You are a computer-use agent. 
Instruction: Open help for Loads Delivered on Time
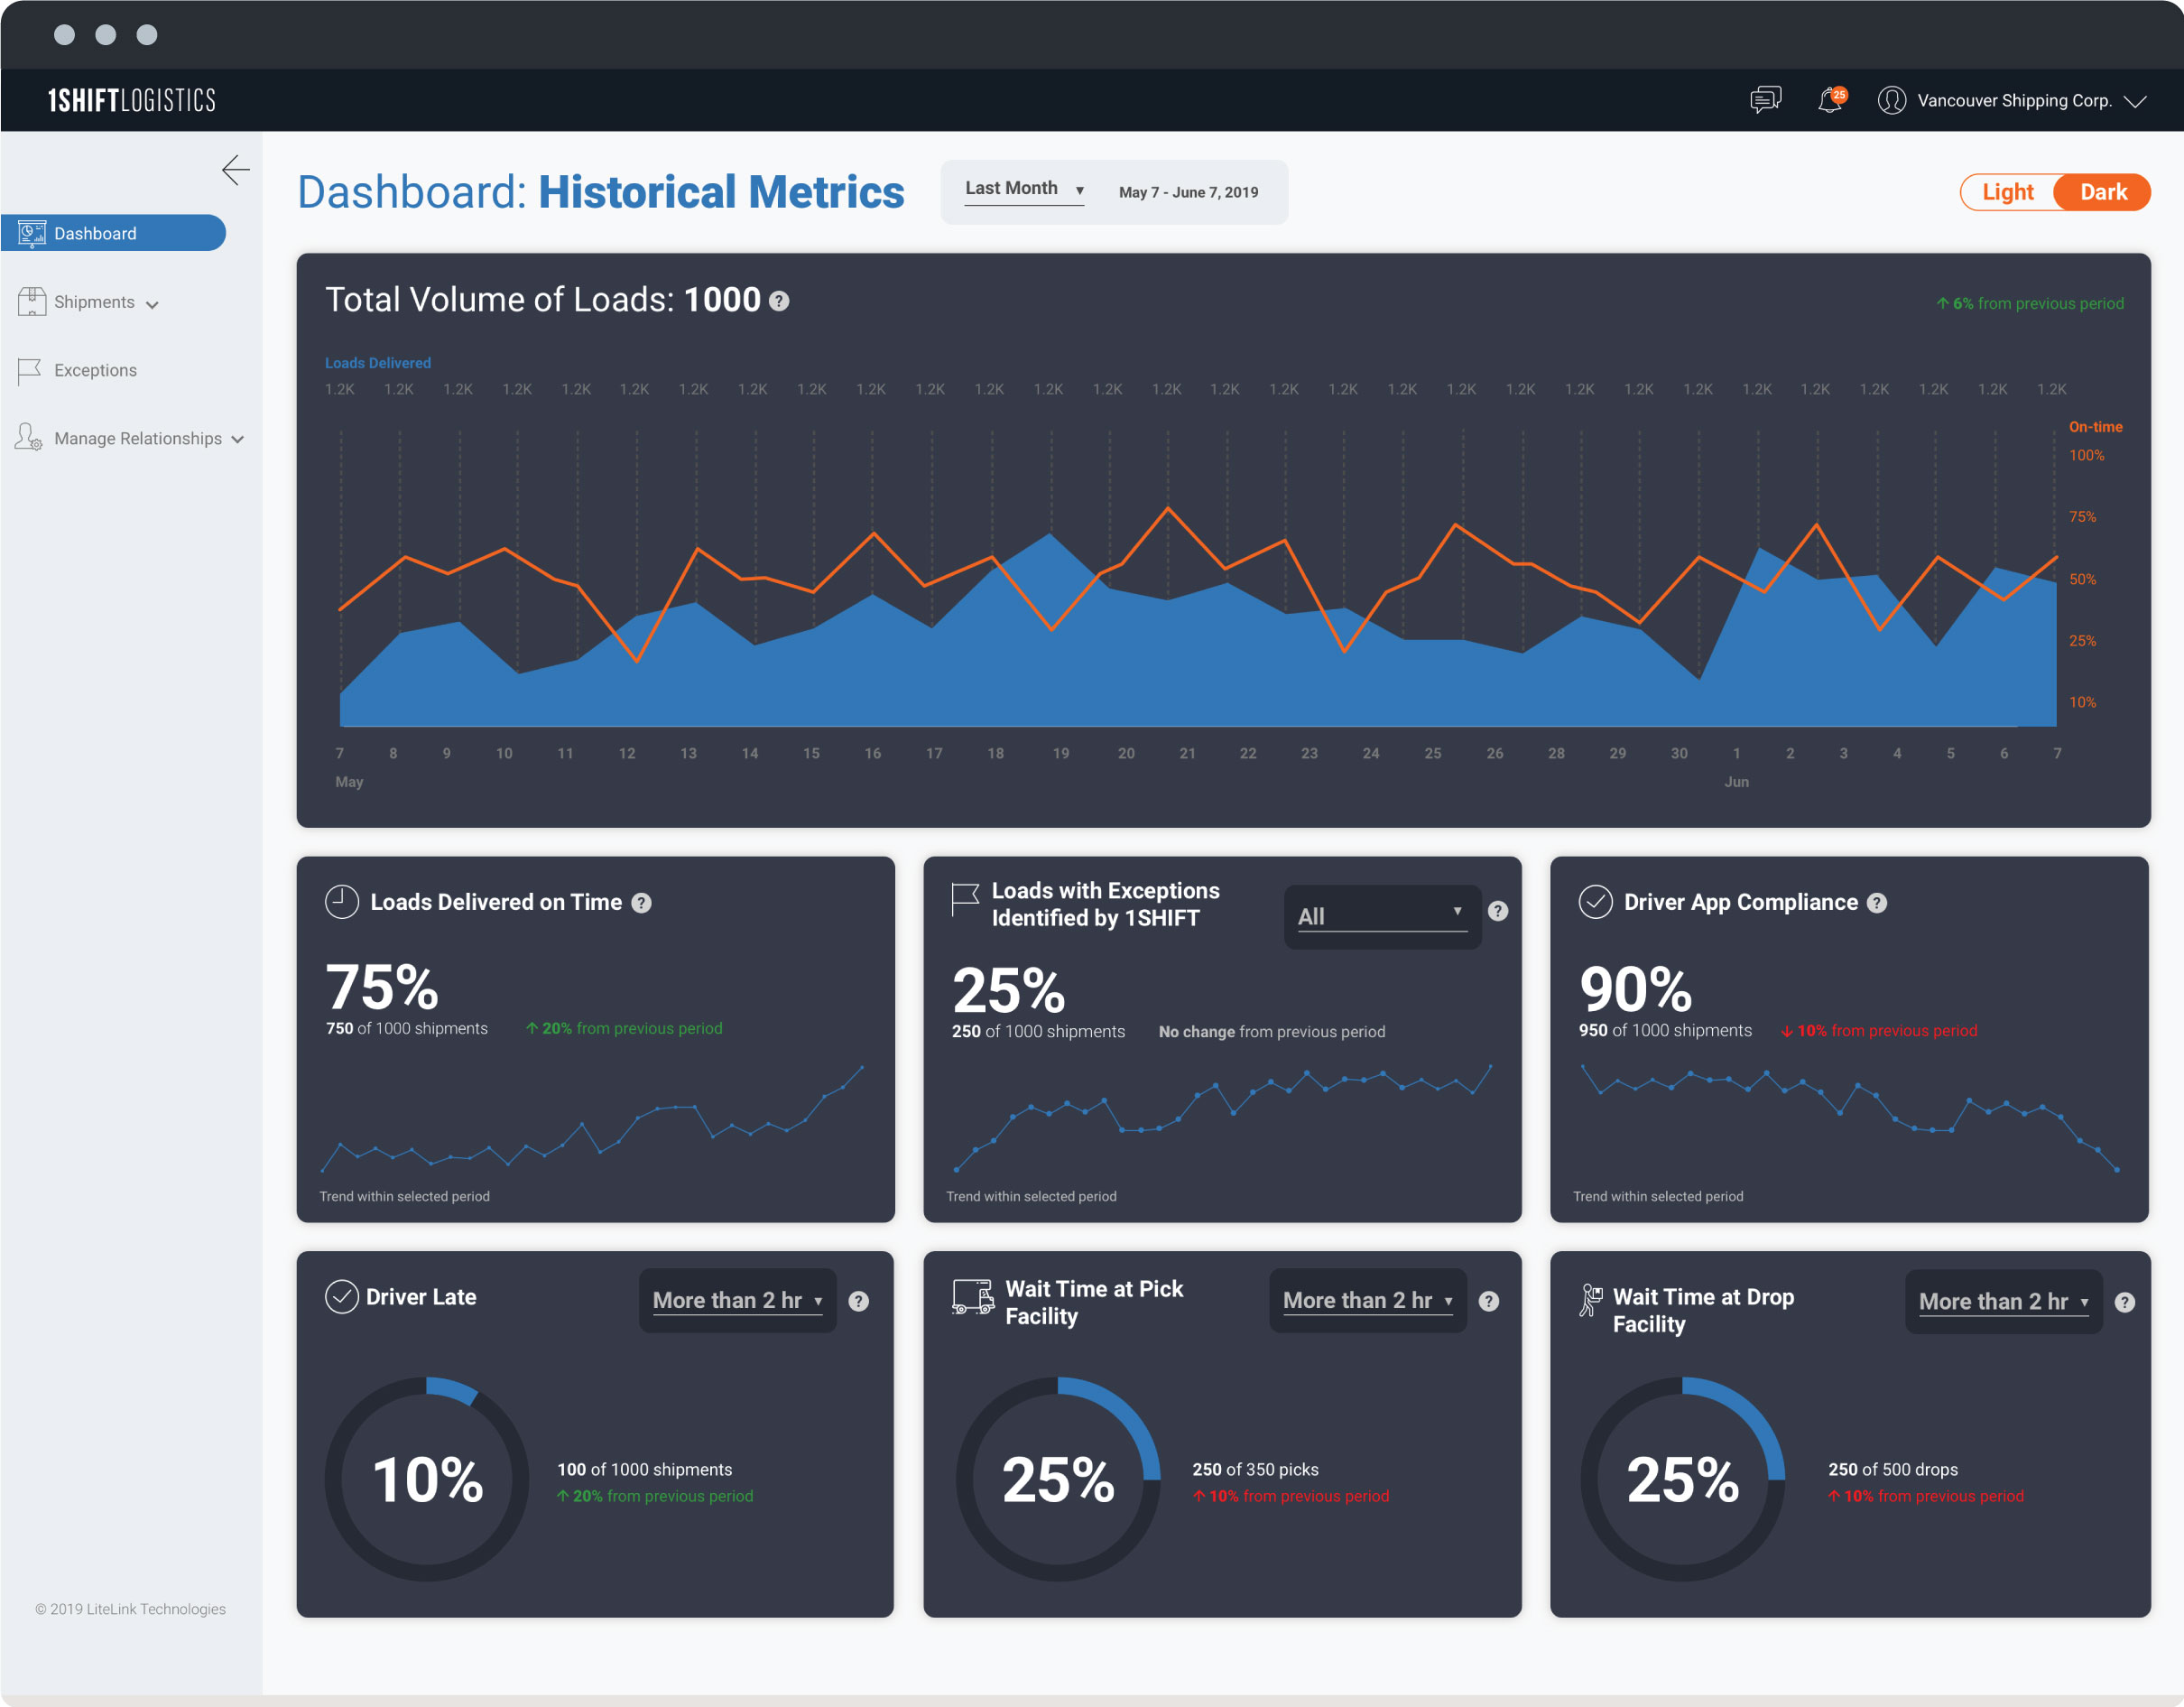[x=642, y=903]
